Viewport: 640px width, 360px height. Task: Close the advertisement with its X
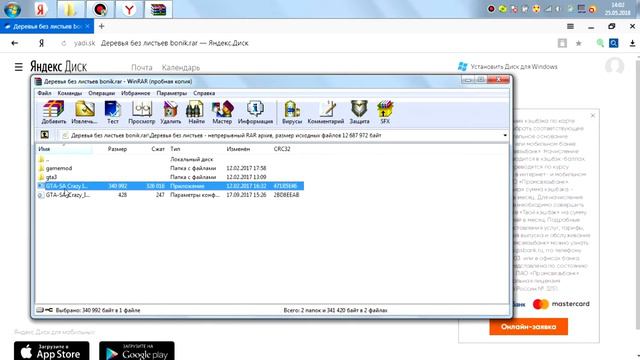tap(593, 116)
